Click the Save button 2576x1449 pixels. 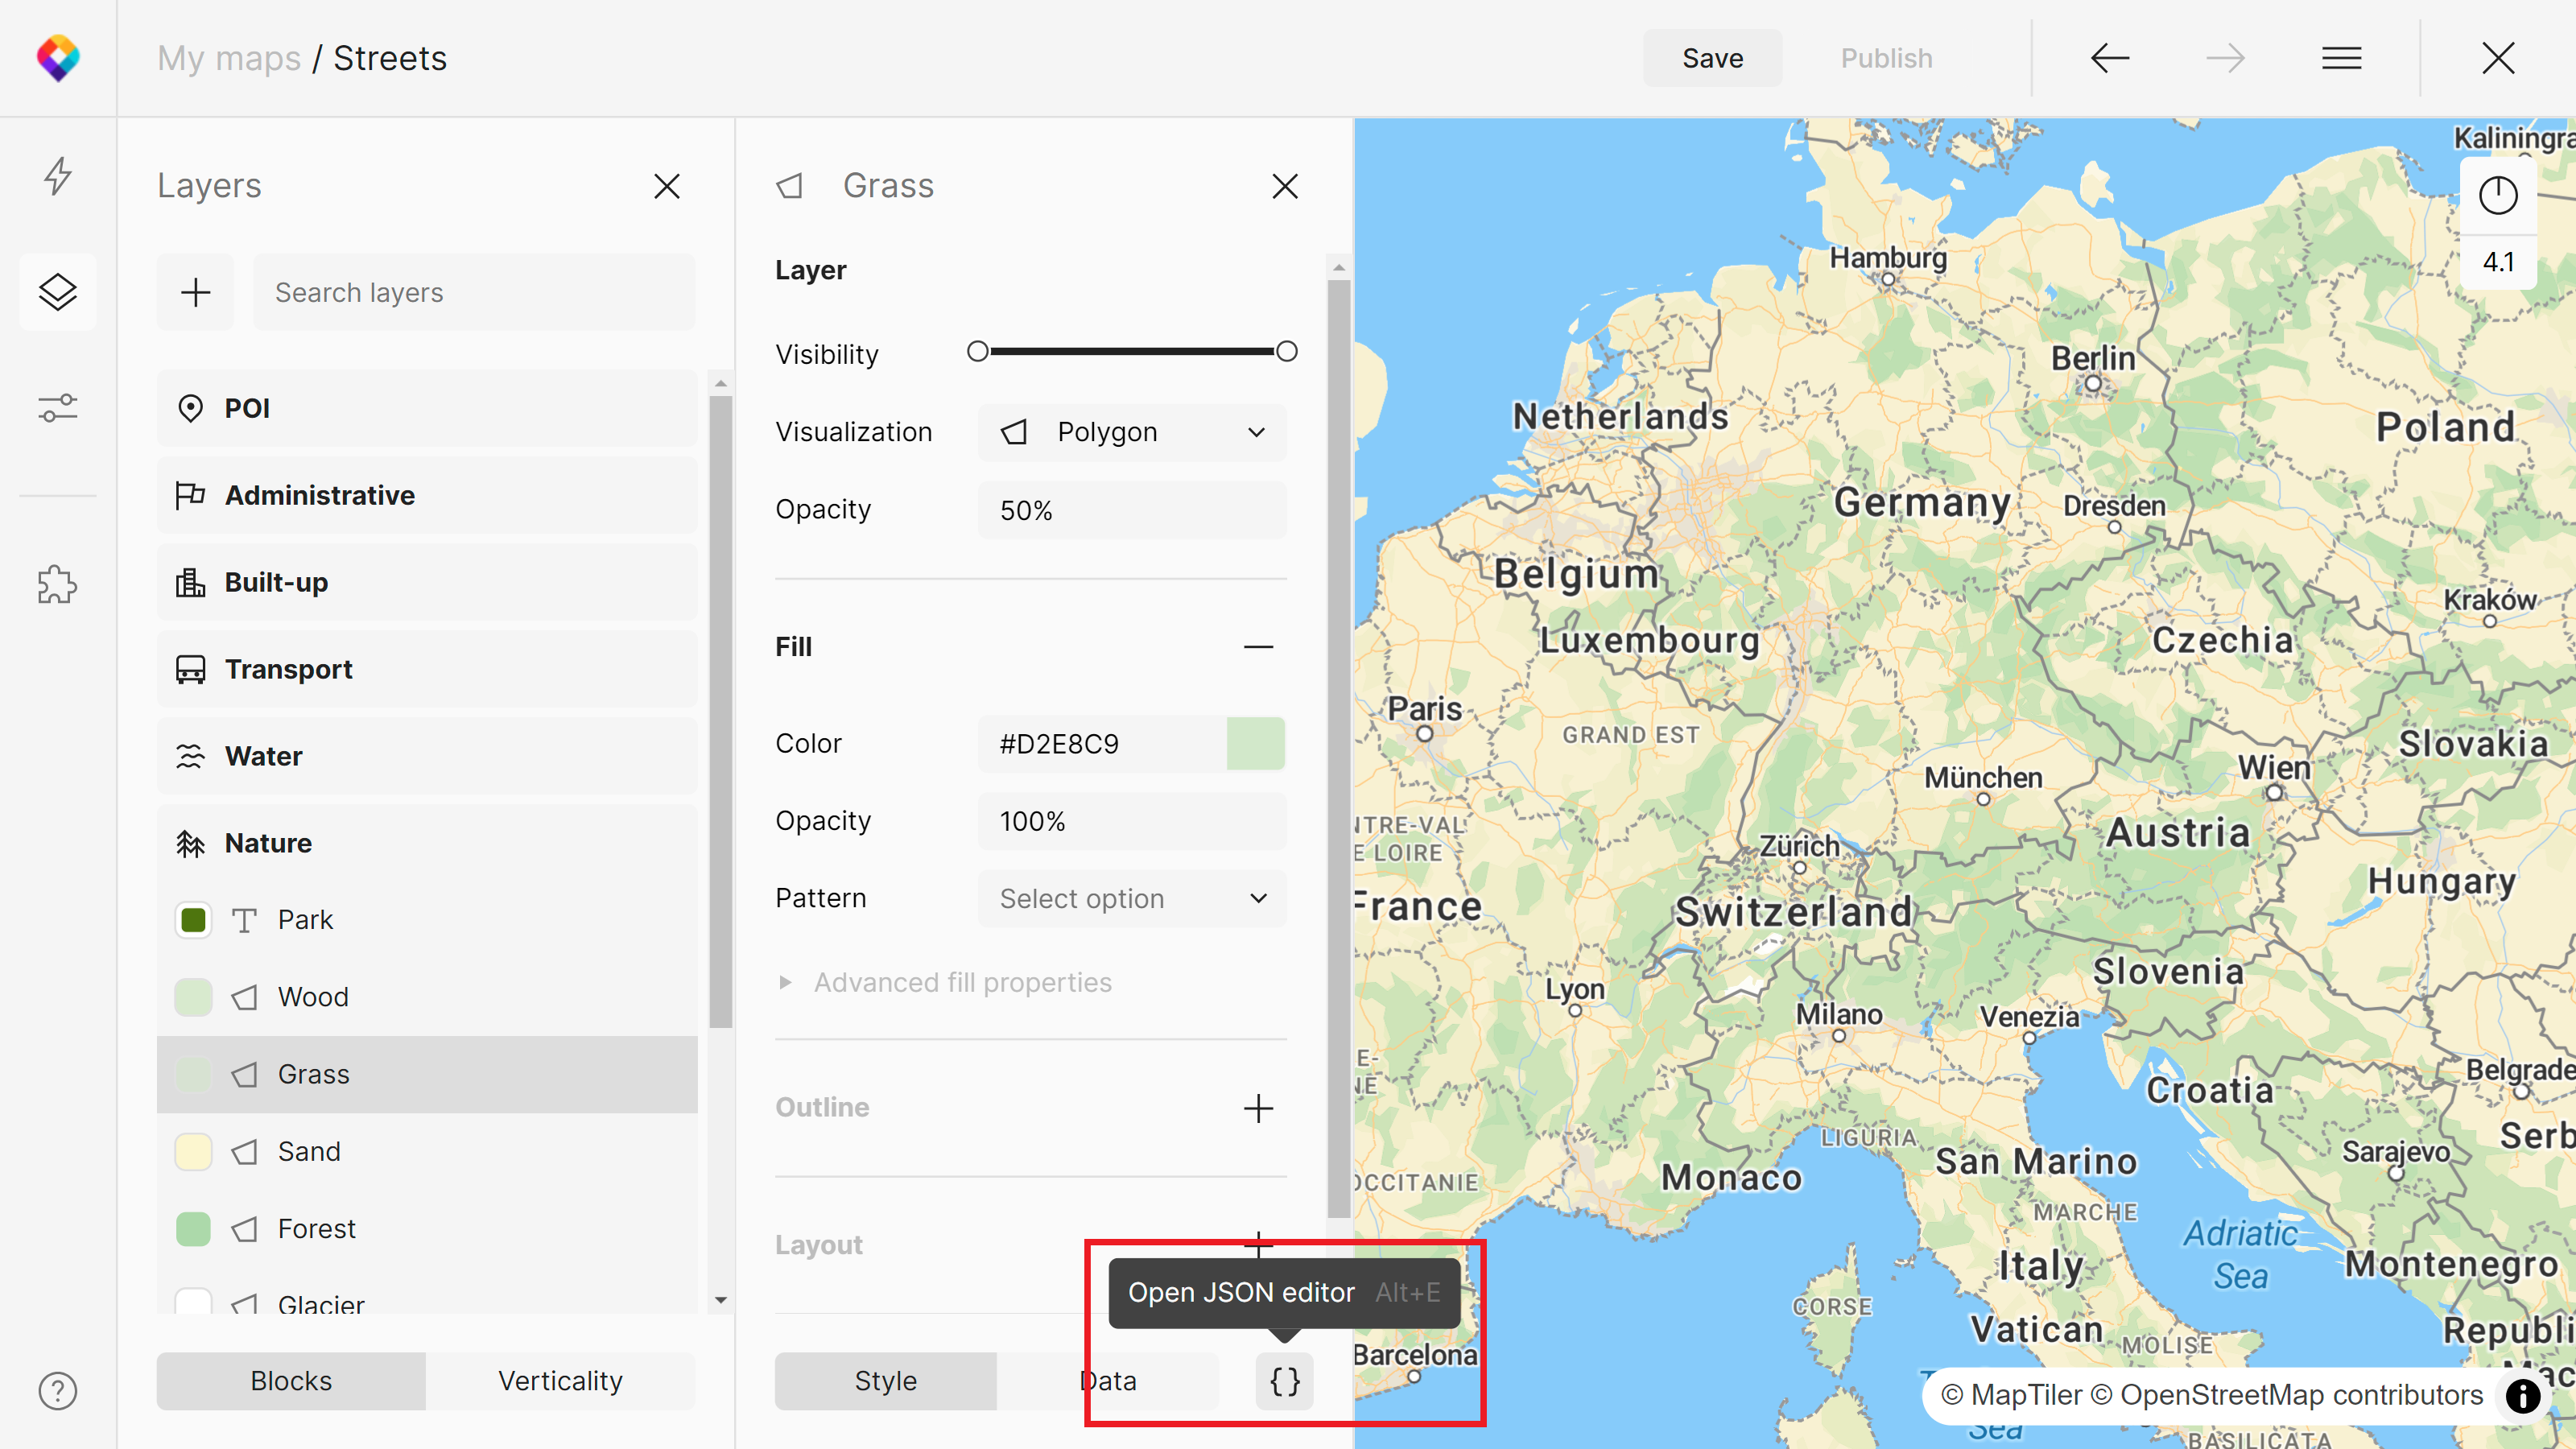coord(1712,58)
